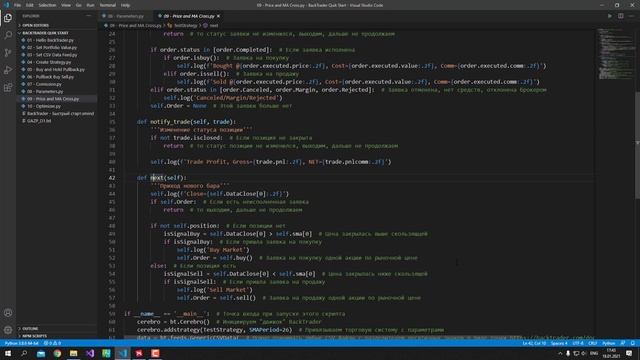Run the Python file with play icon

pyautogui.click(x=610, y=16)
